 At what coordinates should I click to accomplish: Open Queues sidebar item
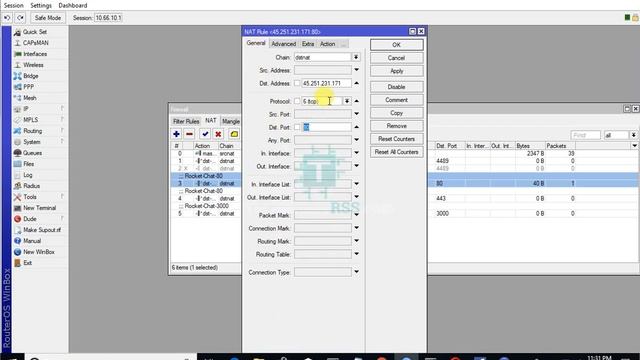click(x=32, y=153)
